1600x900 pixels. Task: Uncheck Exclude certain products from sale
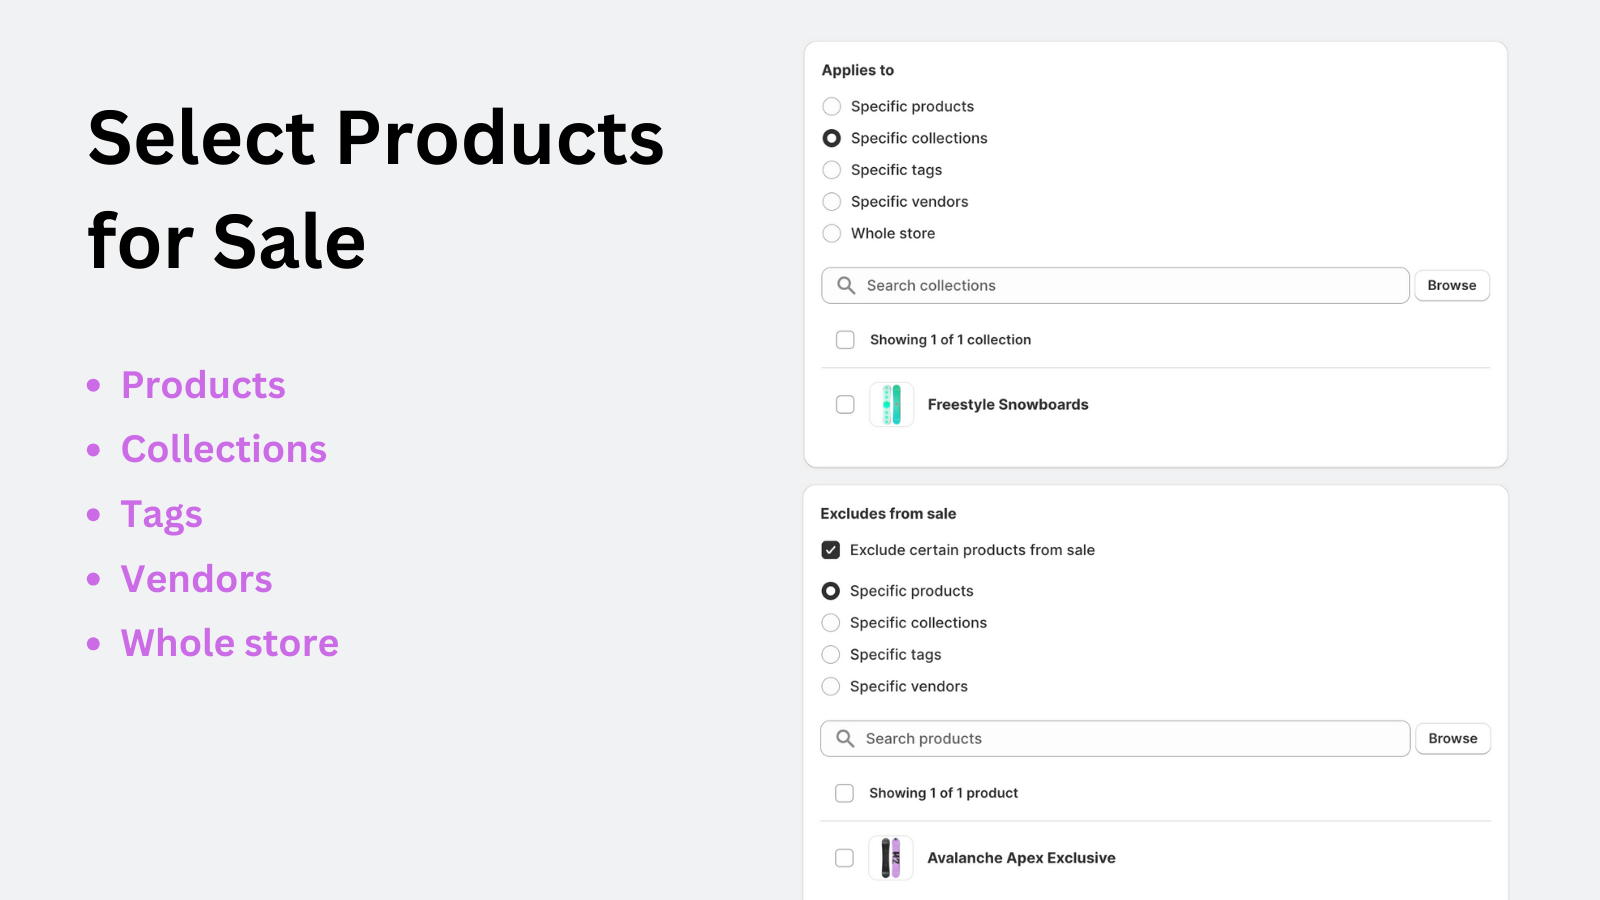click(x=831, y=550)
